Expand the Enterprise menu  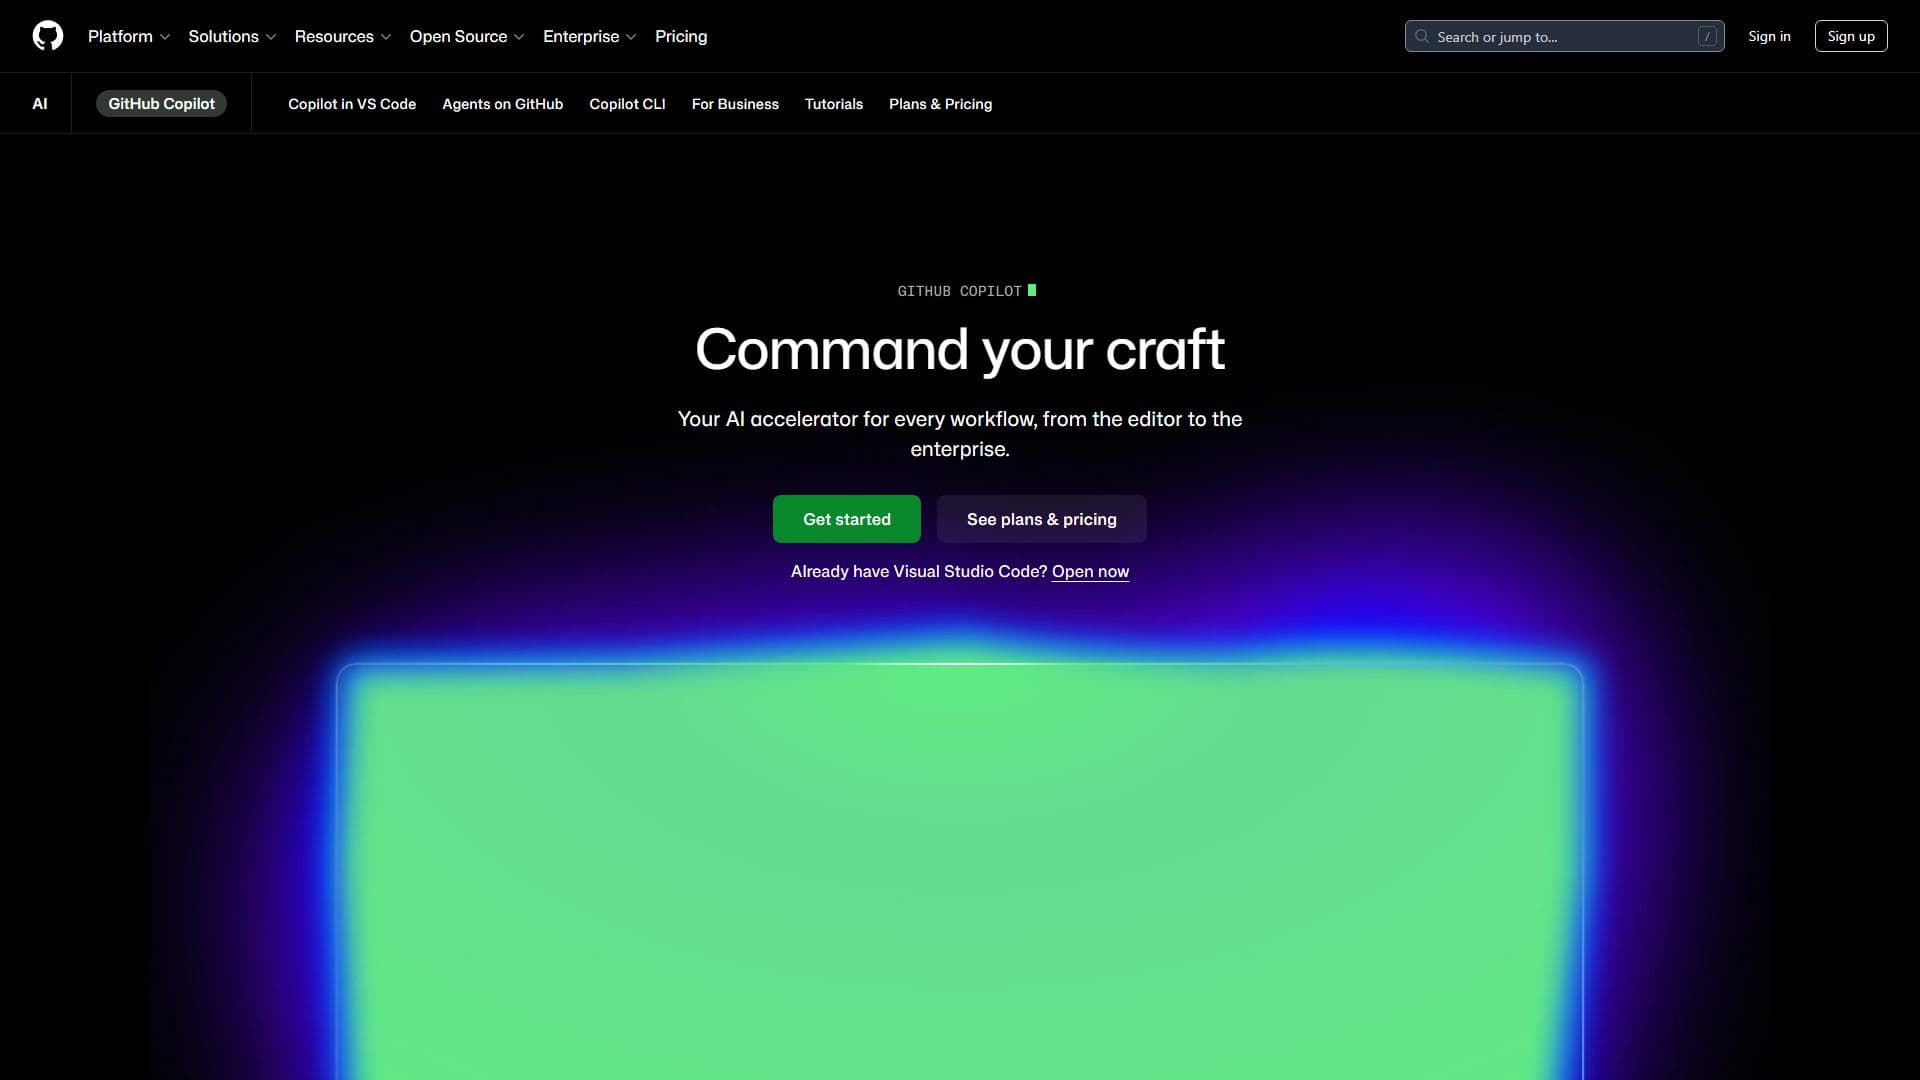tap(590, 36)
